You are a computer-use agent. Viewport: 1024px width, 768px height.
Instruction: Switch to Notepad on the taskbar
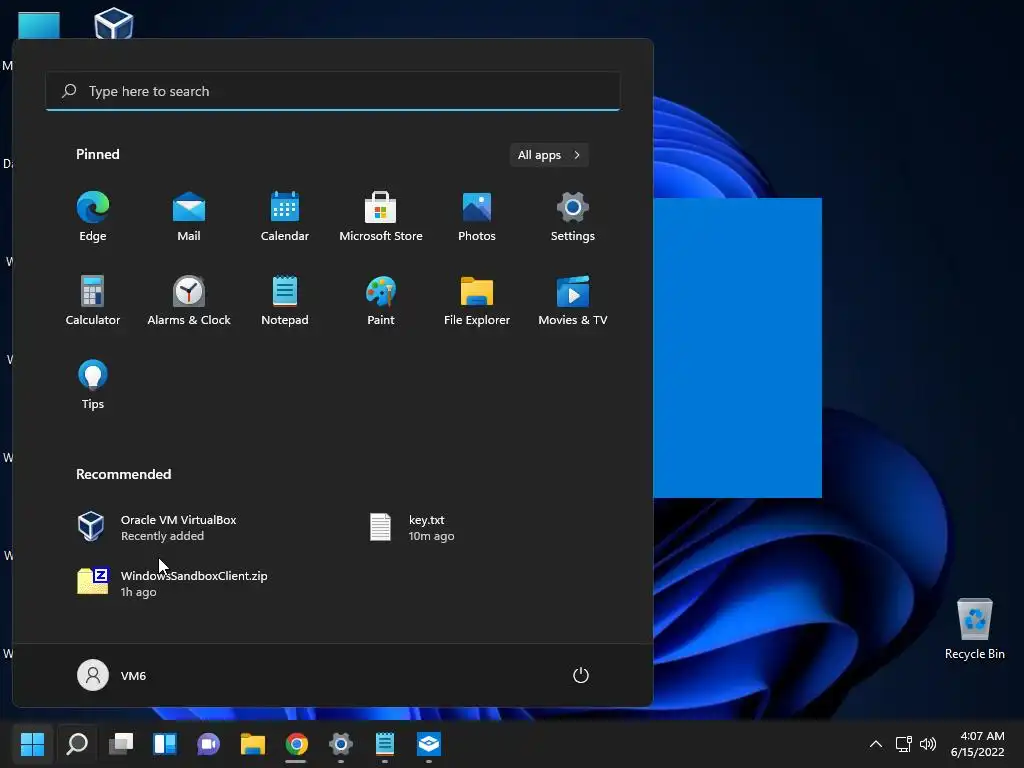pyautogui.click(x=385, y=743)
